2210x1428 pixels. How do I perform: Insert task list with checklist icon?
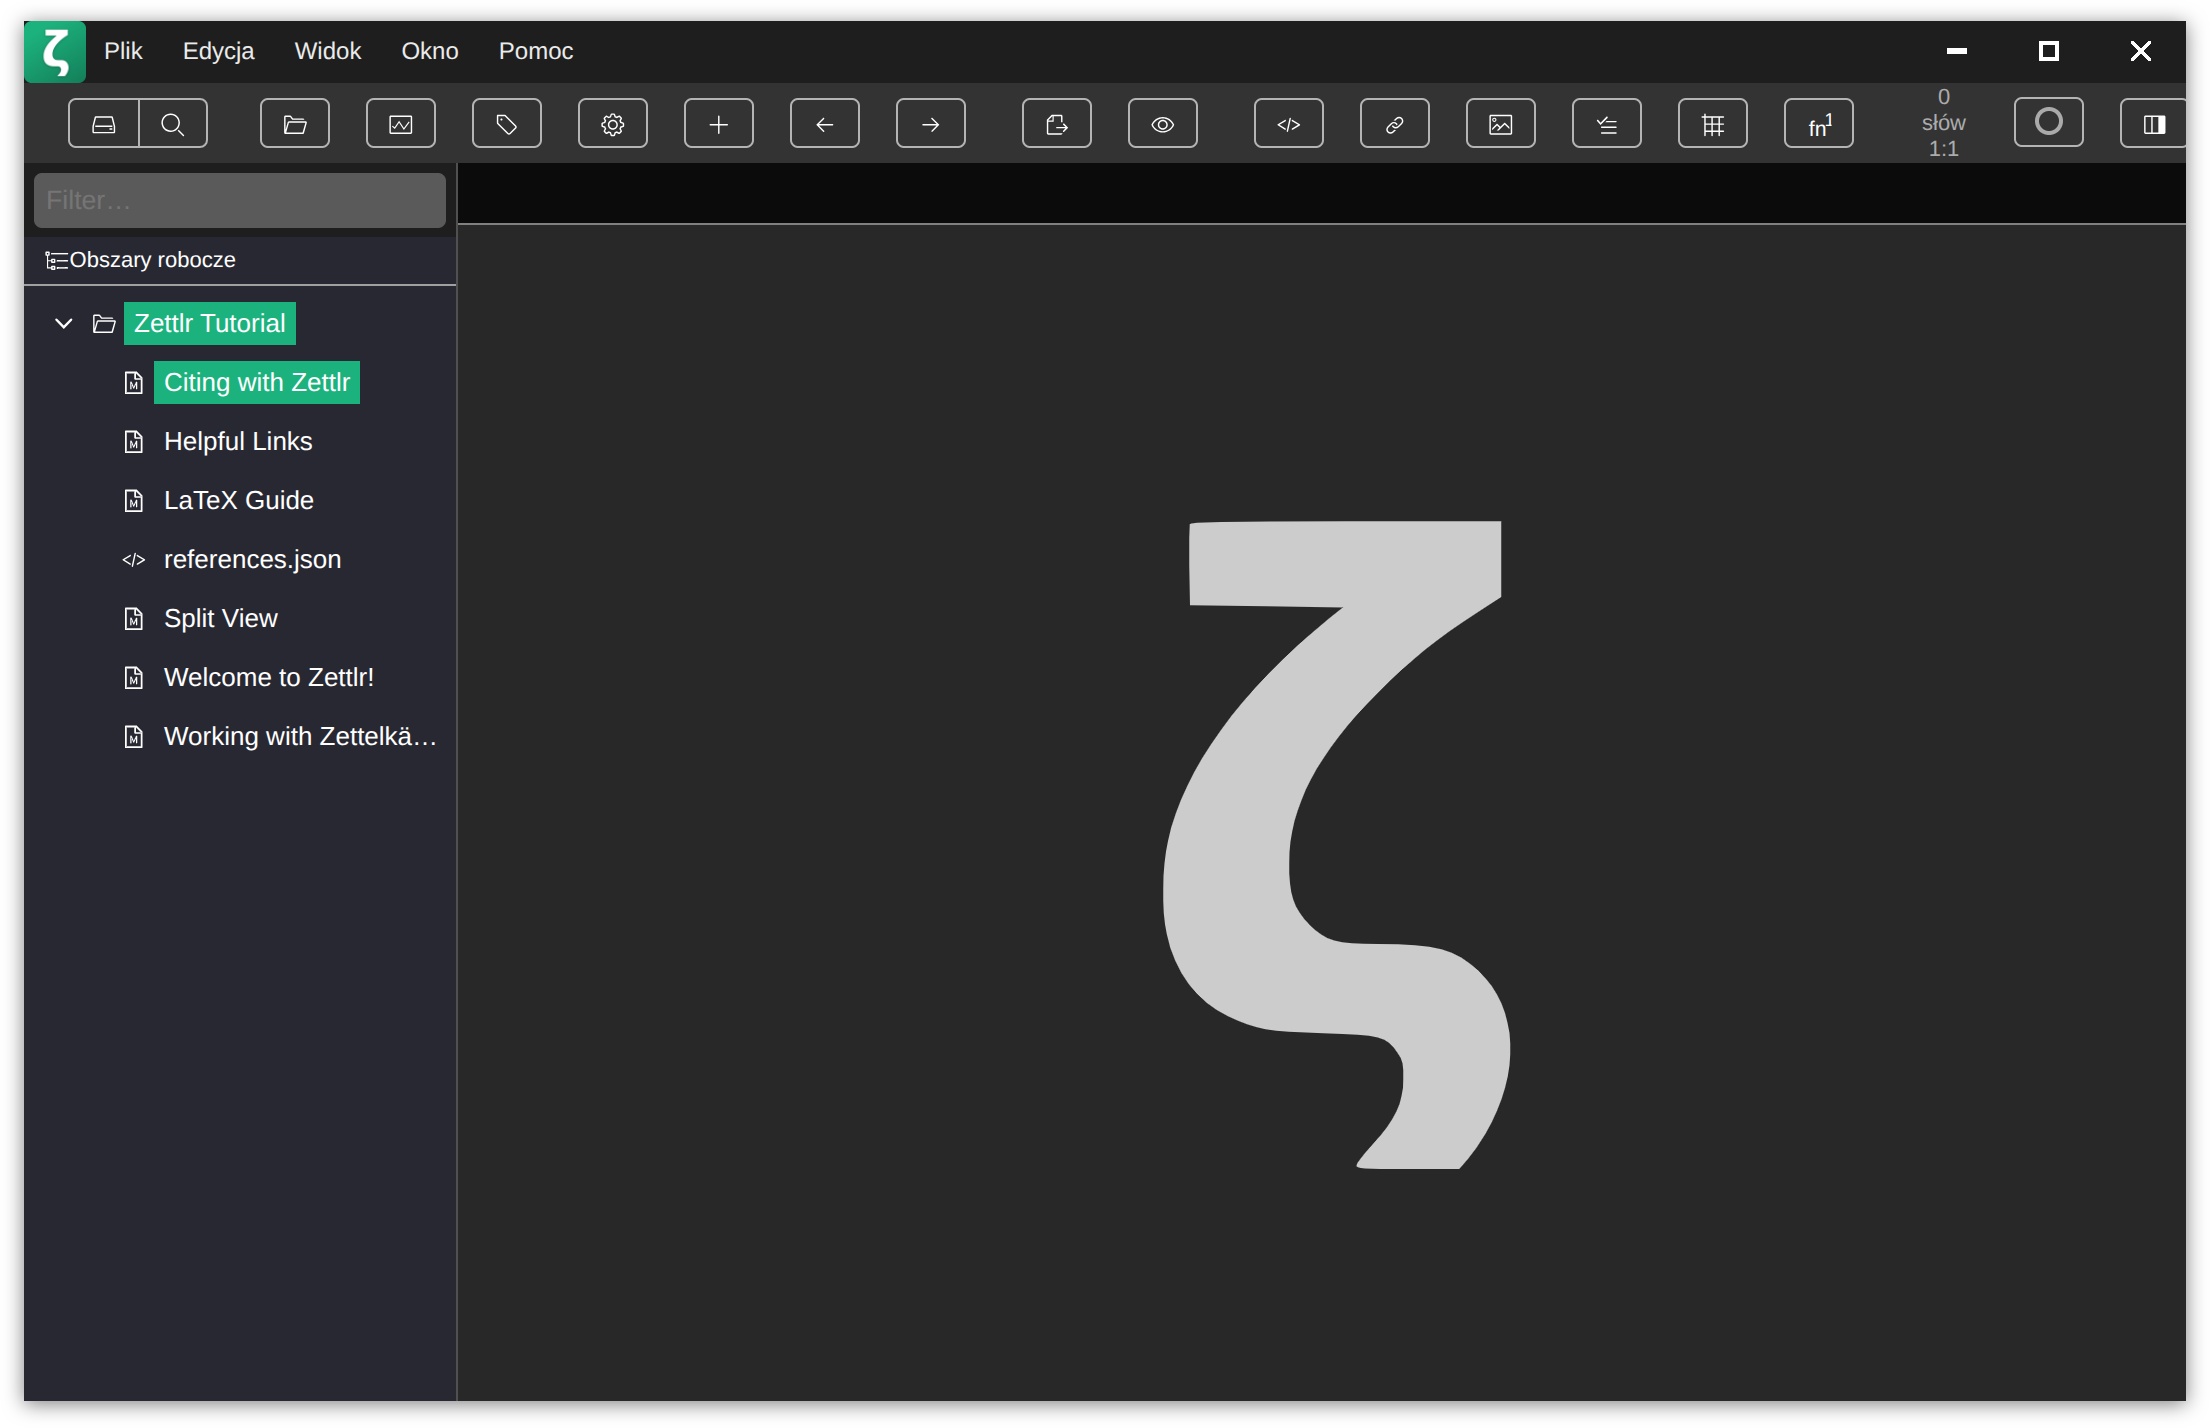click(1607, 124)
